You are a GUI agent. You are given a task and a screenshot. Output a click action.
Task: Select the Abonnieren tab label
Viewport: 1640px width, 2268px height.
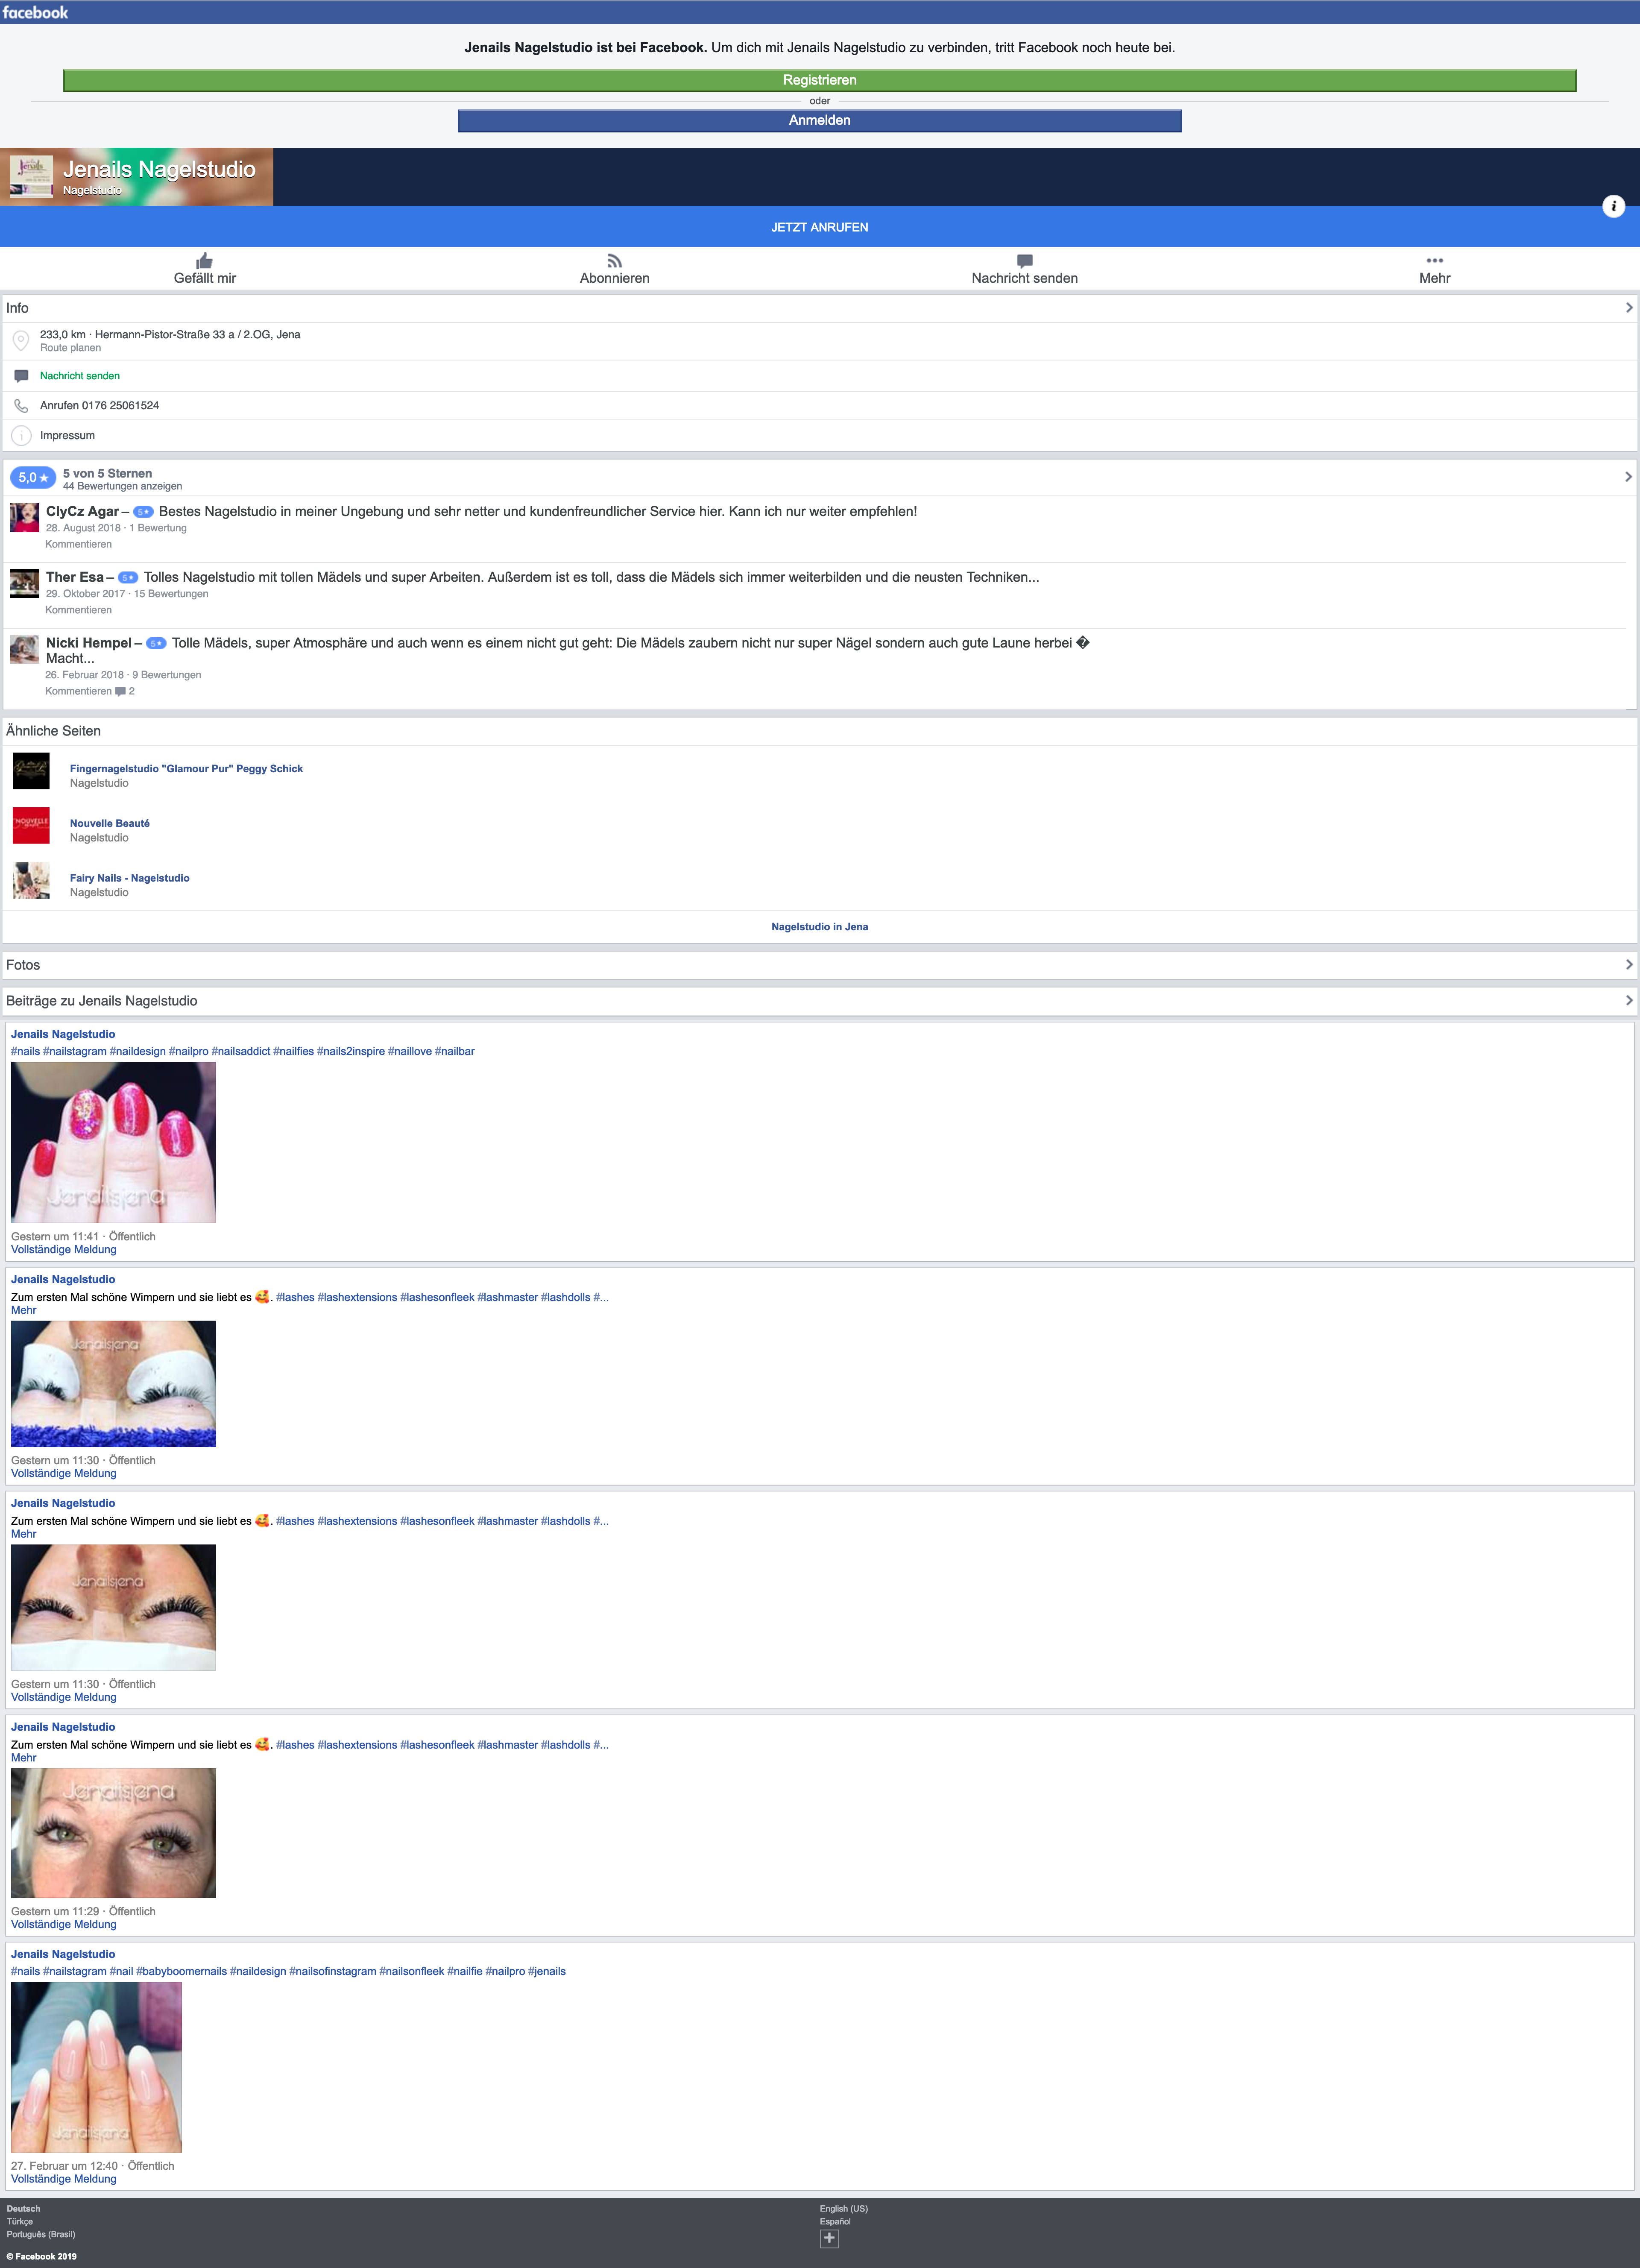tap(614, 278)
